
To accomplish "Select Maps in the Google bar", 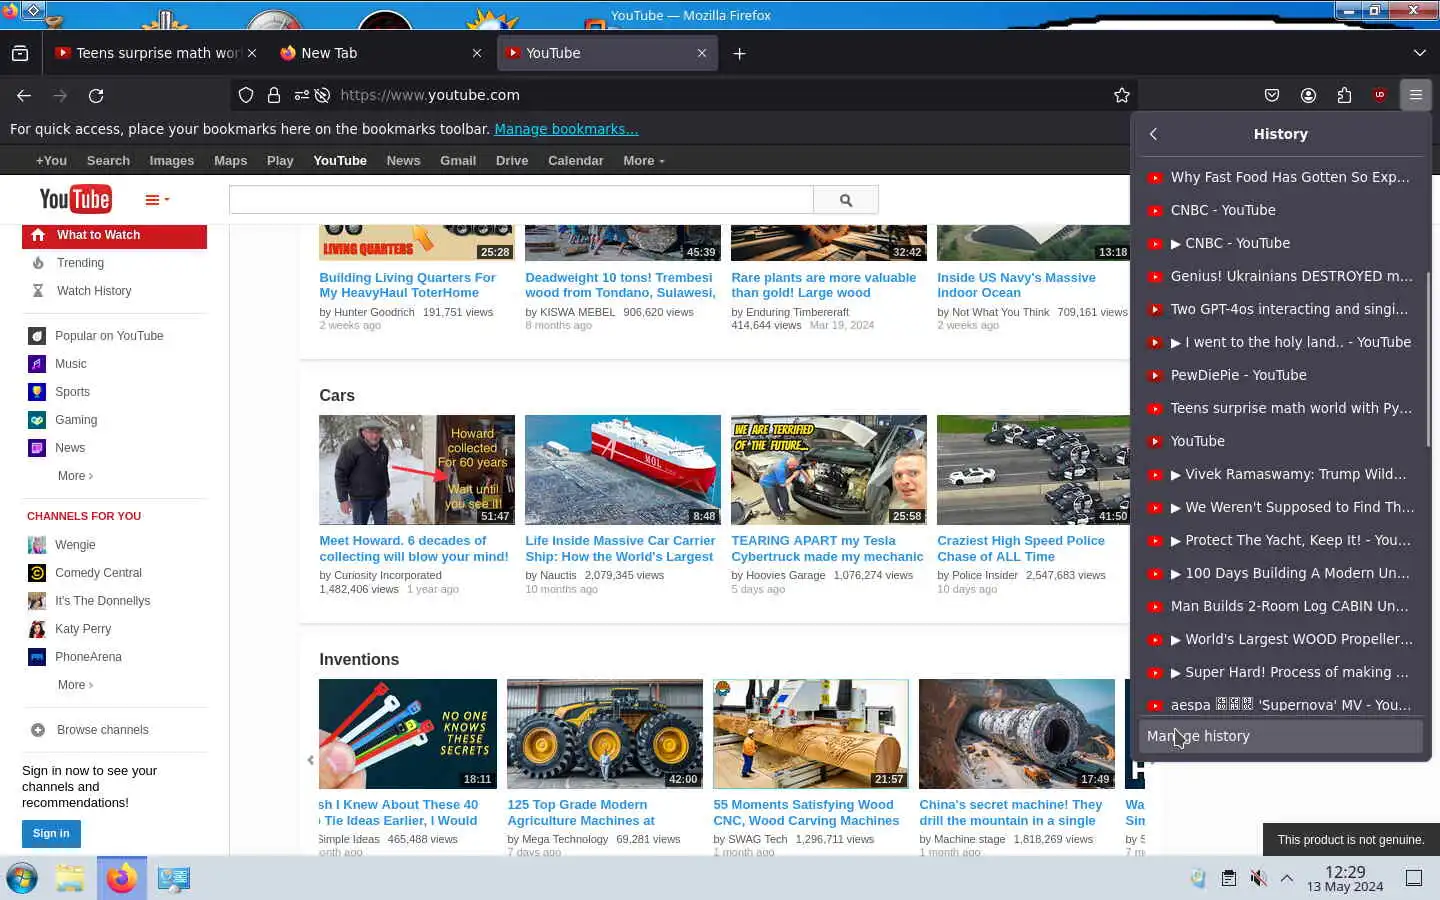I will (230, 160).
